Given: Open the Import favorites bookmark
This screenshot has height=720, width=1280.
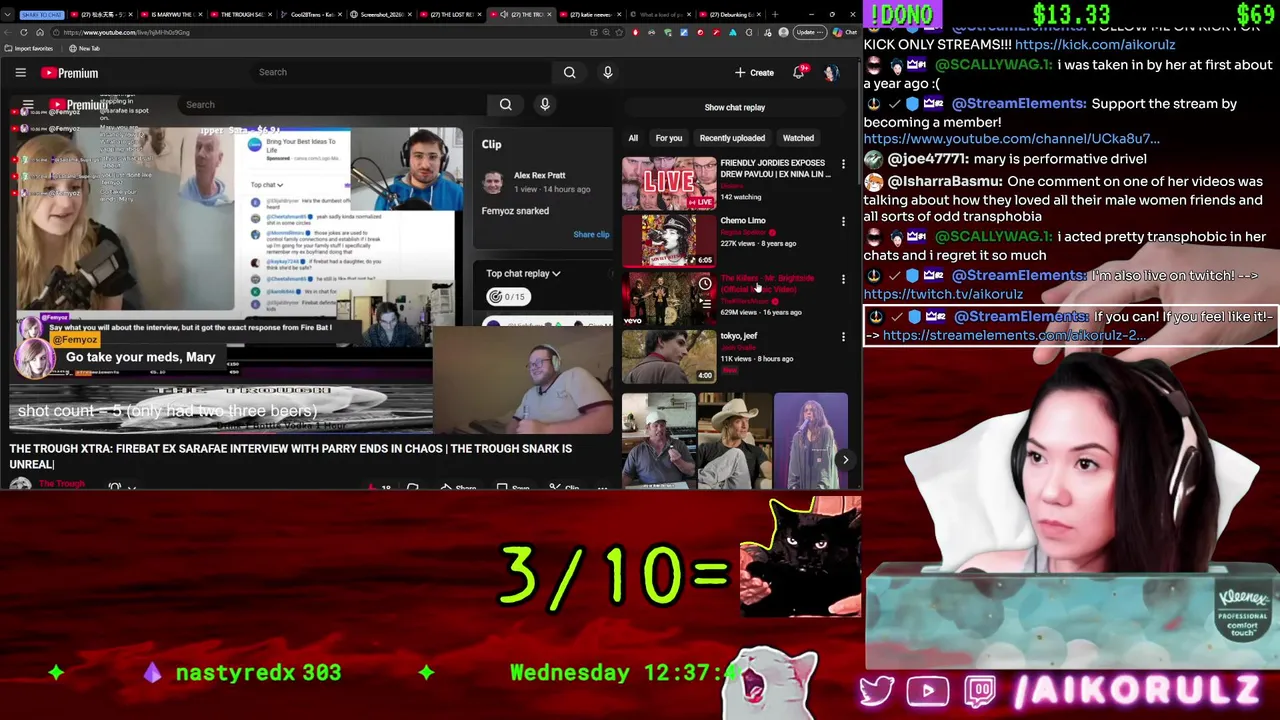Looking at the screenshot, I should (x=28, y=48).
